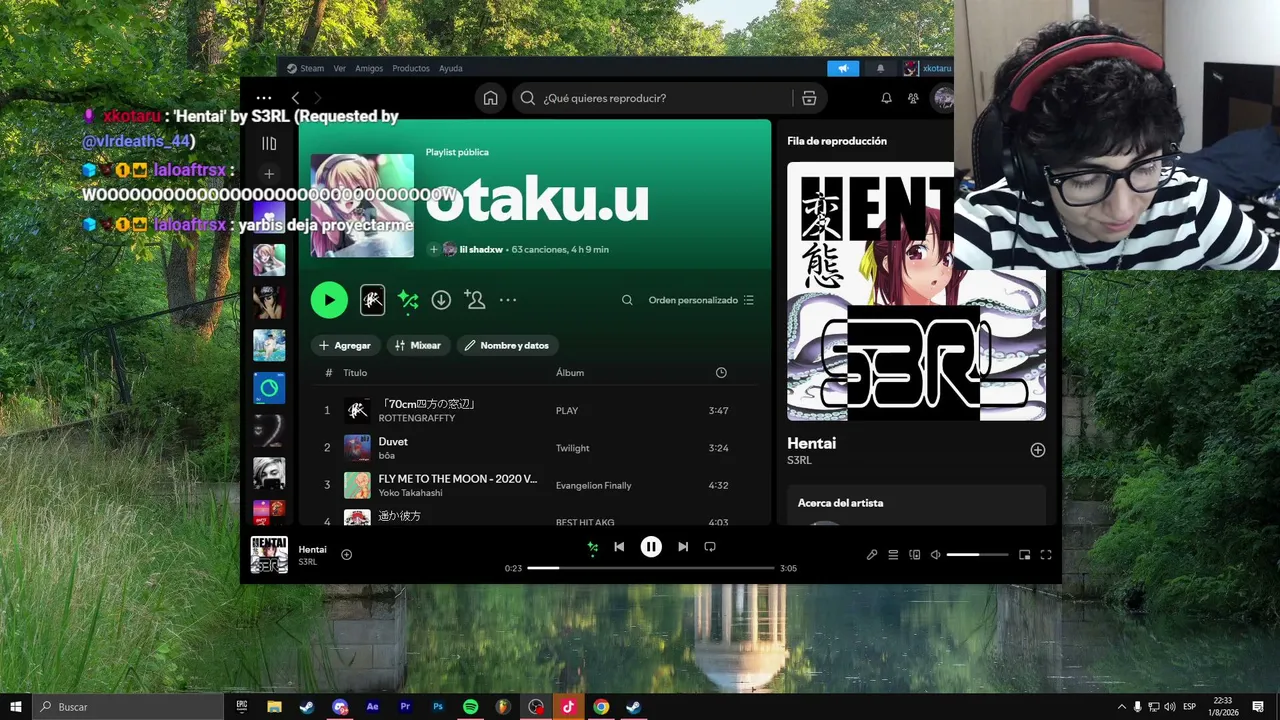Toggle repeat in player bar
1280x720 pixels.
(710, 547)
